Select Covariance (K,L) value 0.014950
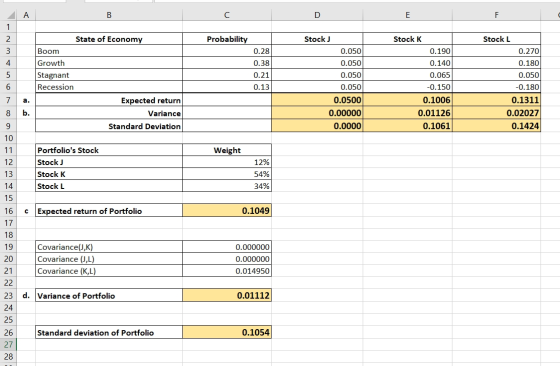The width and height of the screenshot is (560, 366). tap(227, 271)
